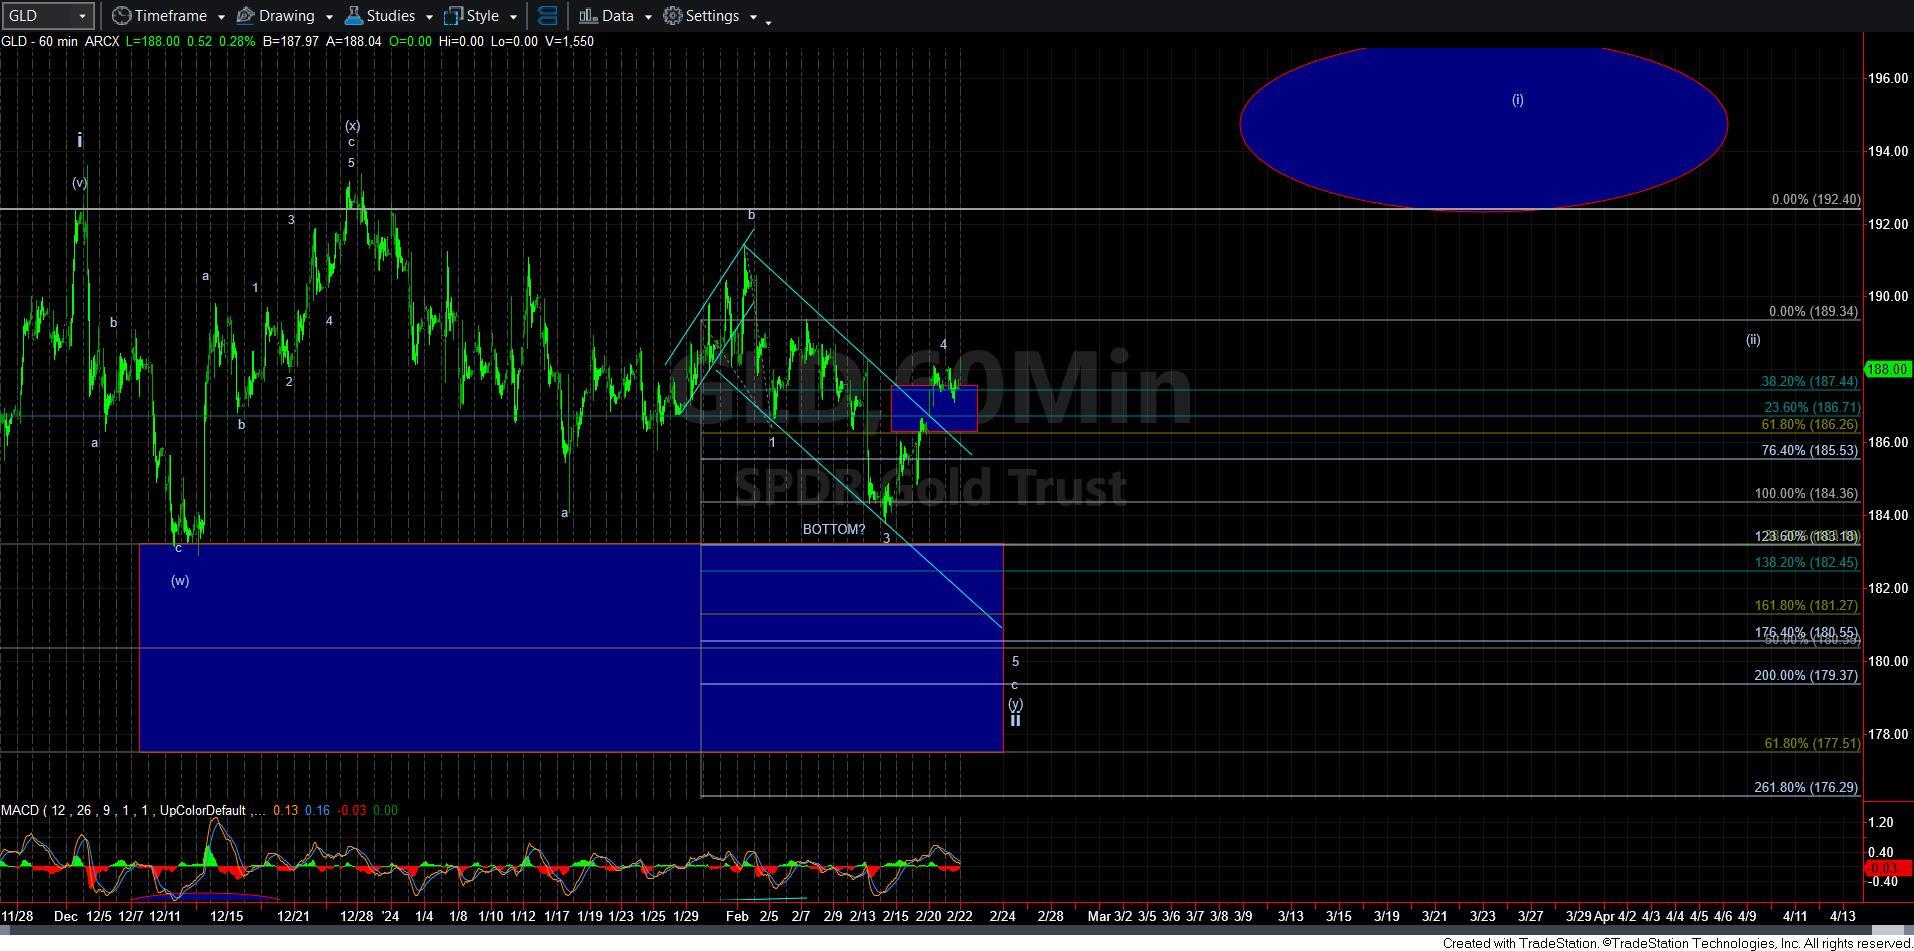Viewport: 1914px width, 951px height.
Task: Expand the Style dropdown arrow
Action: [513, 17]
